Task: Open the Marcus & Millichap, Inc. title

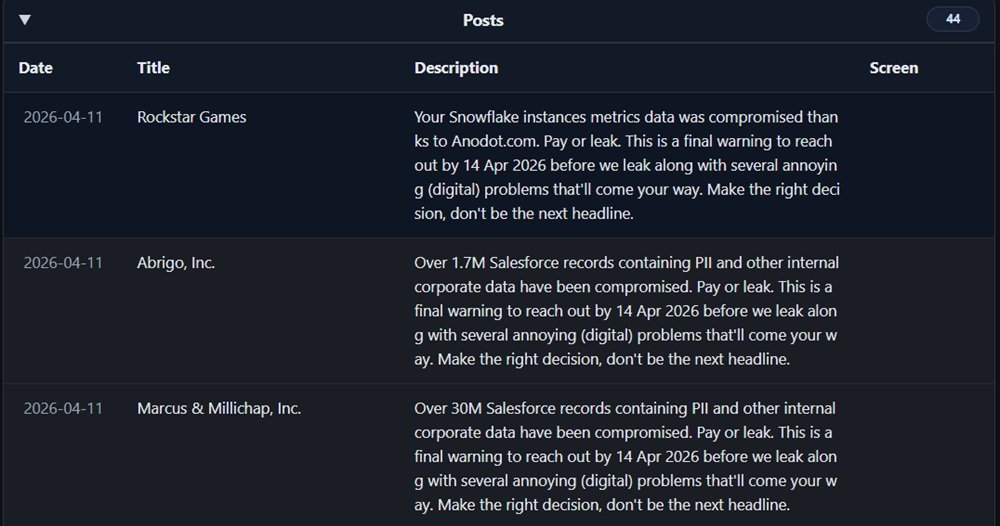Action: click(x=219, y=408)
